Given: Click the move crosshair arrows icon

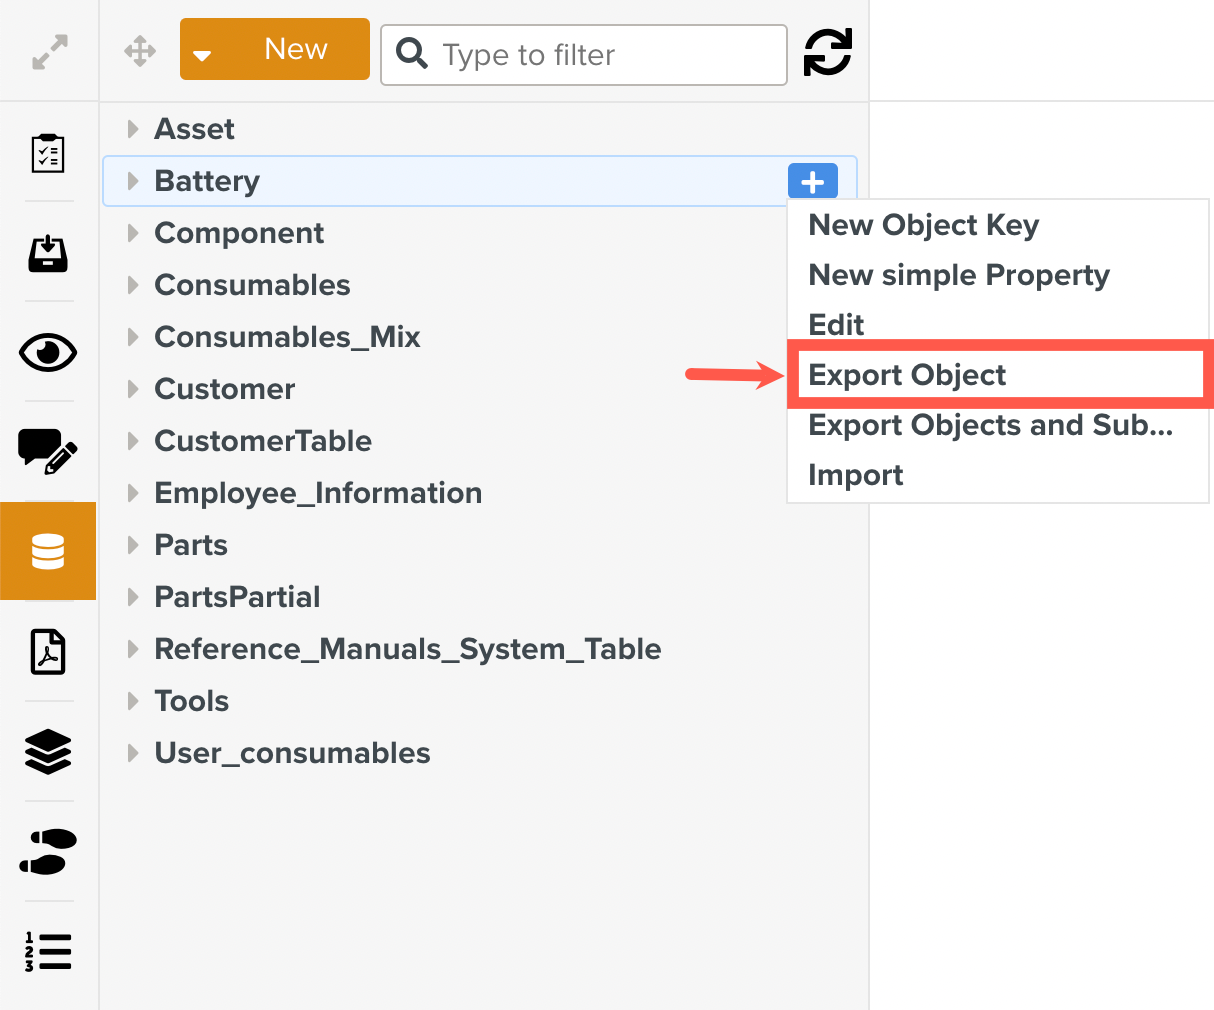Looking at the screenshot, I should 140,51.
